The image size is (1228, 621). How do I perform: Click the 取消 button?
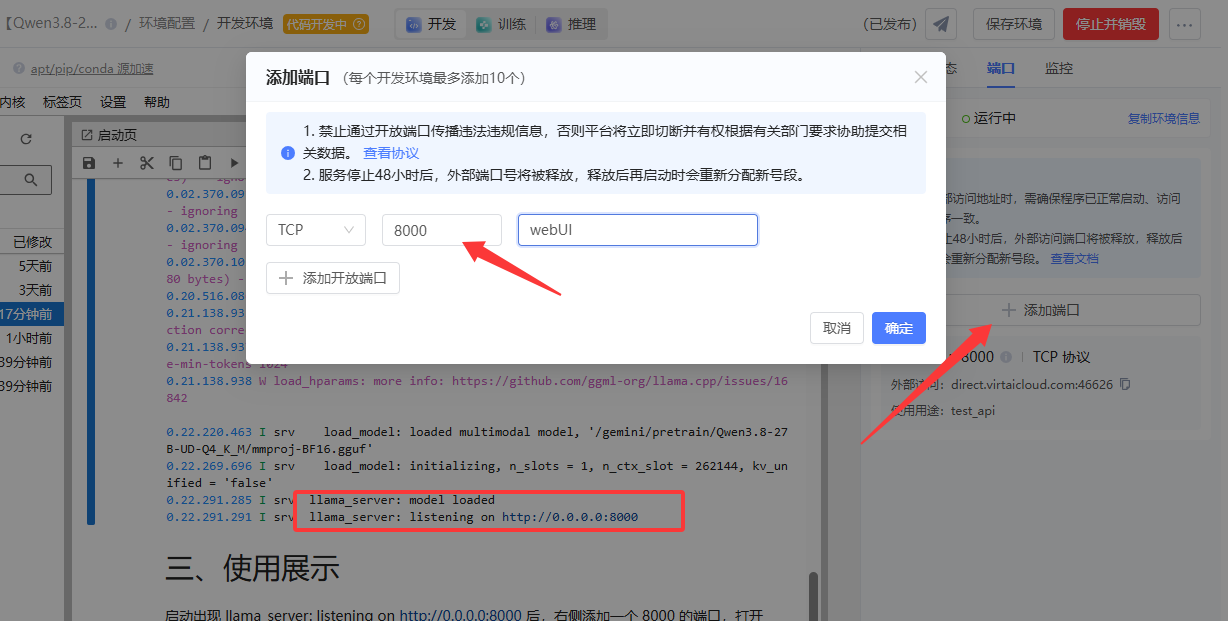click(837, 328)
